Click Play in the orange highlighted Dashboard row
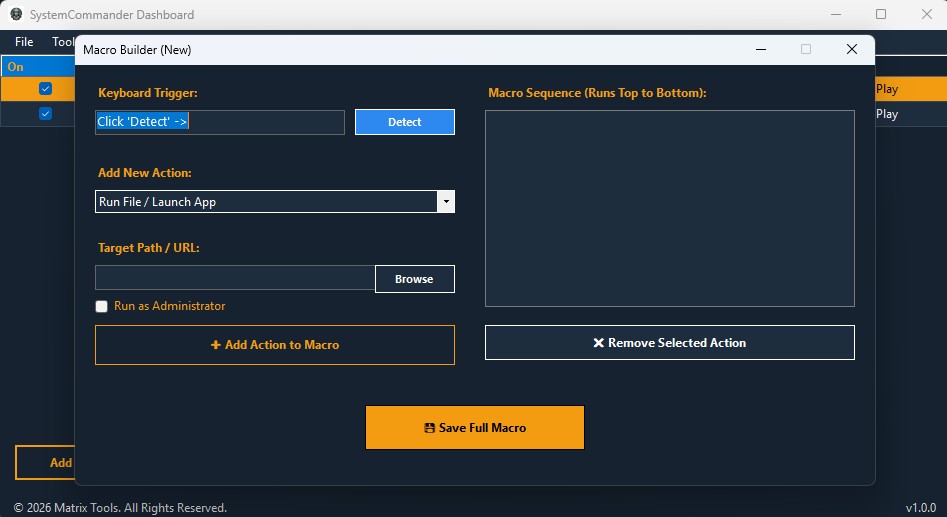Screen dimensions: 947x517 [x=887, y=89]
